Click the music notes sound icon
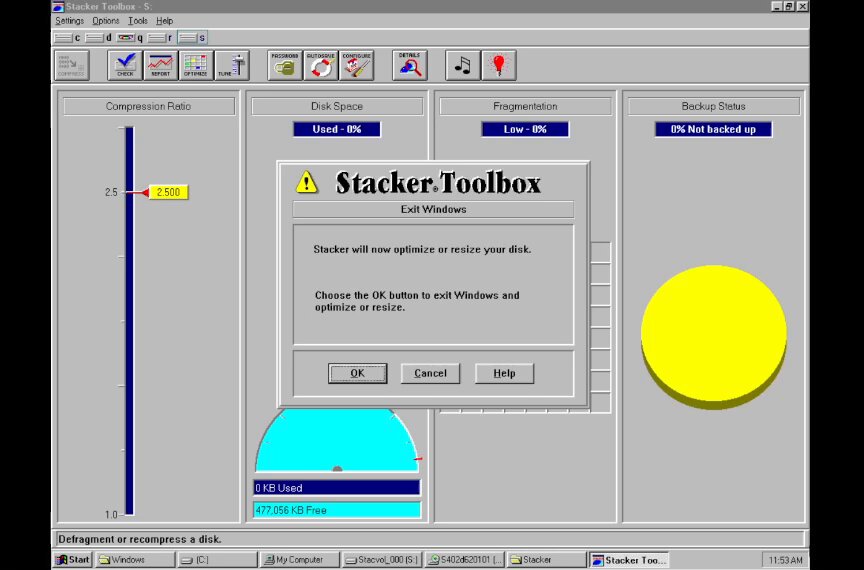 (x=462, y=66)
